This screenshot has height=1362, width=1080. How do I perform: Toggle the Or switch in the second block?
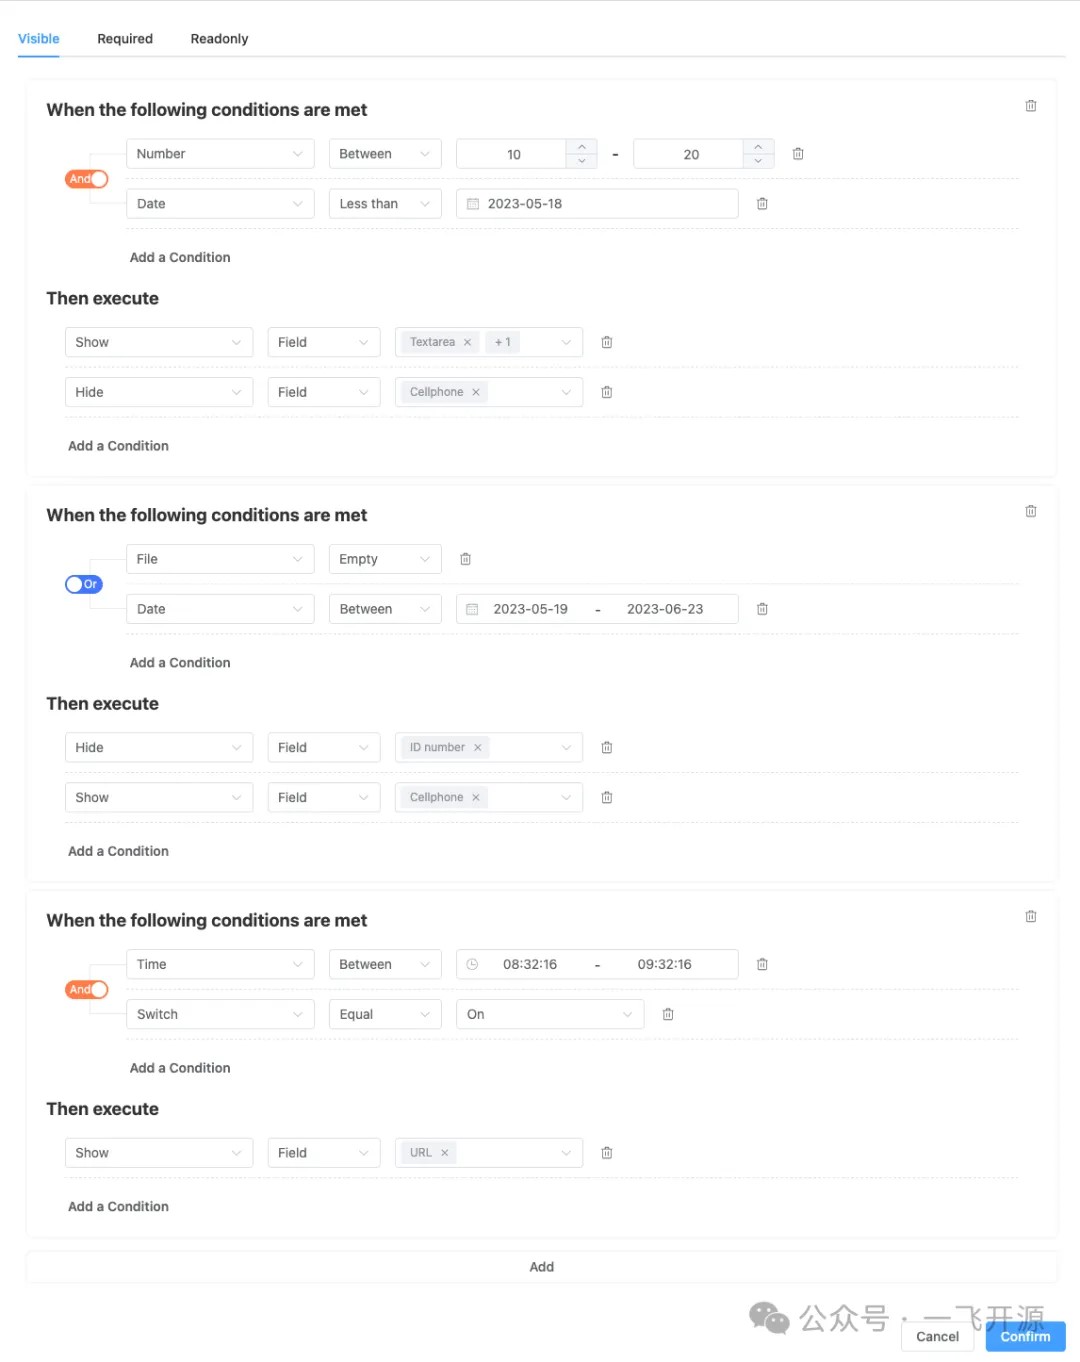84,584
